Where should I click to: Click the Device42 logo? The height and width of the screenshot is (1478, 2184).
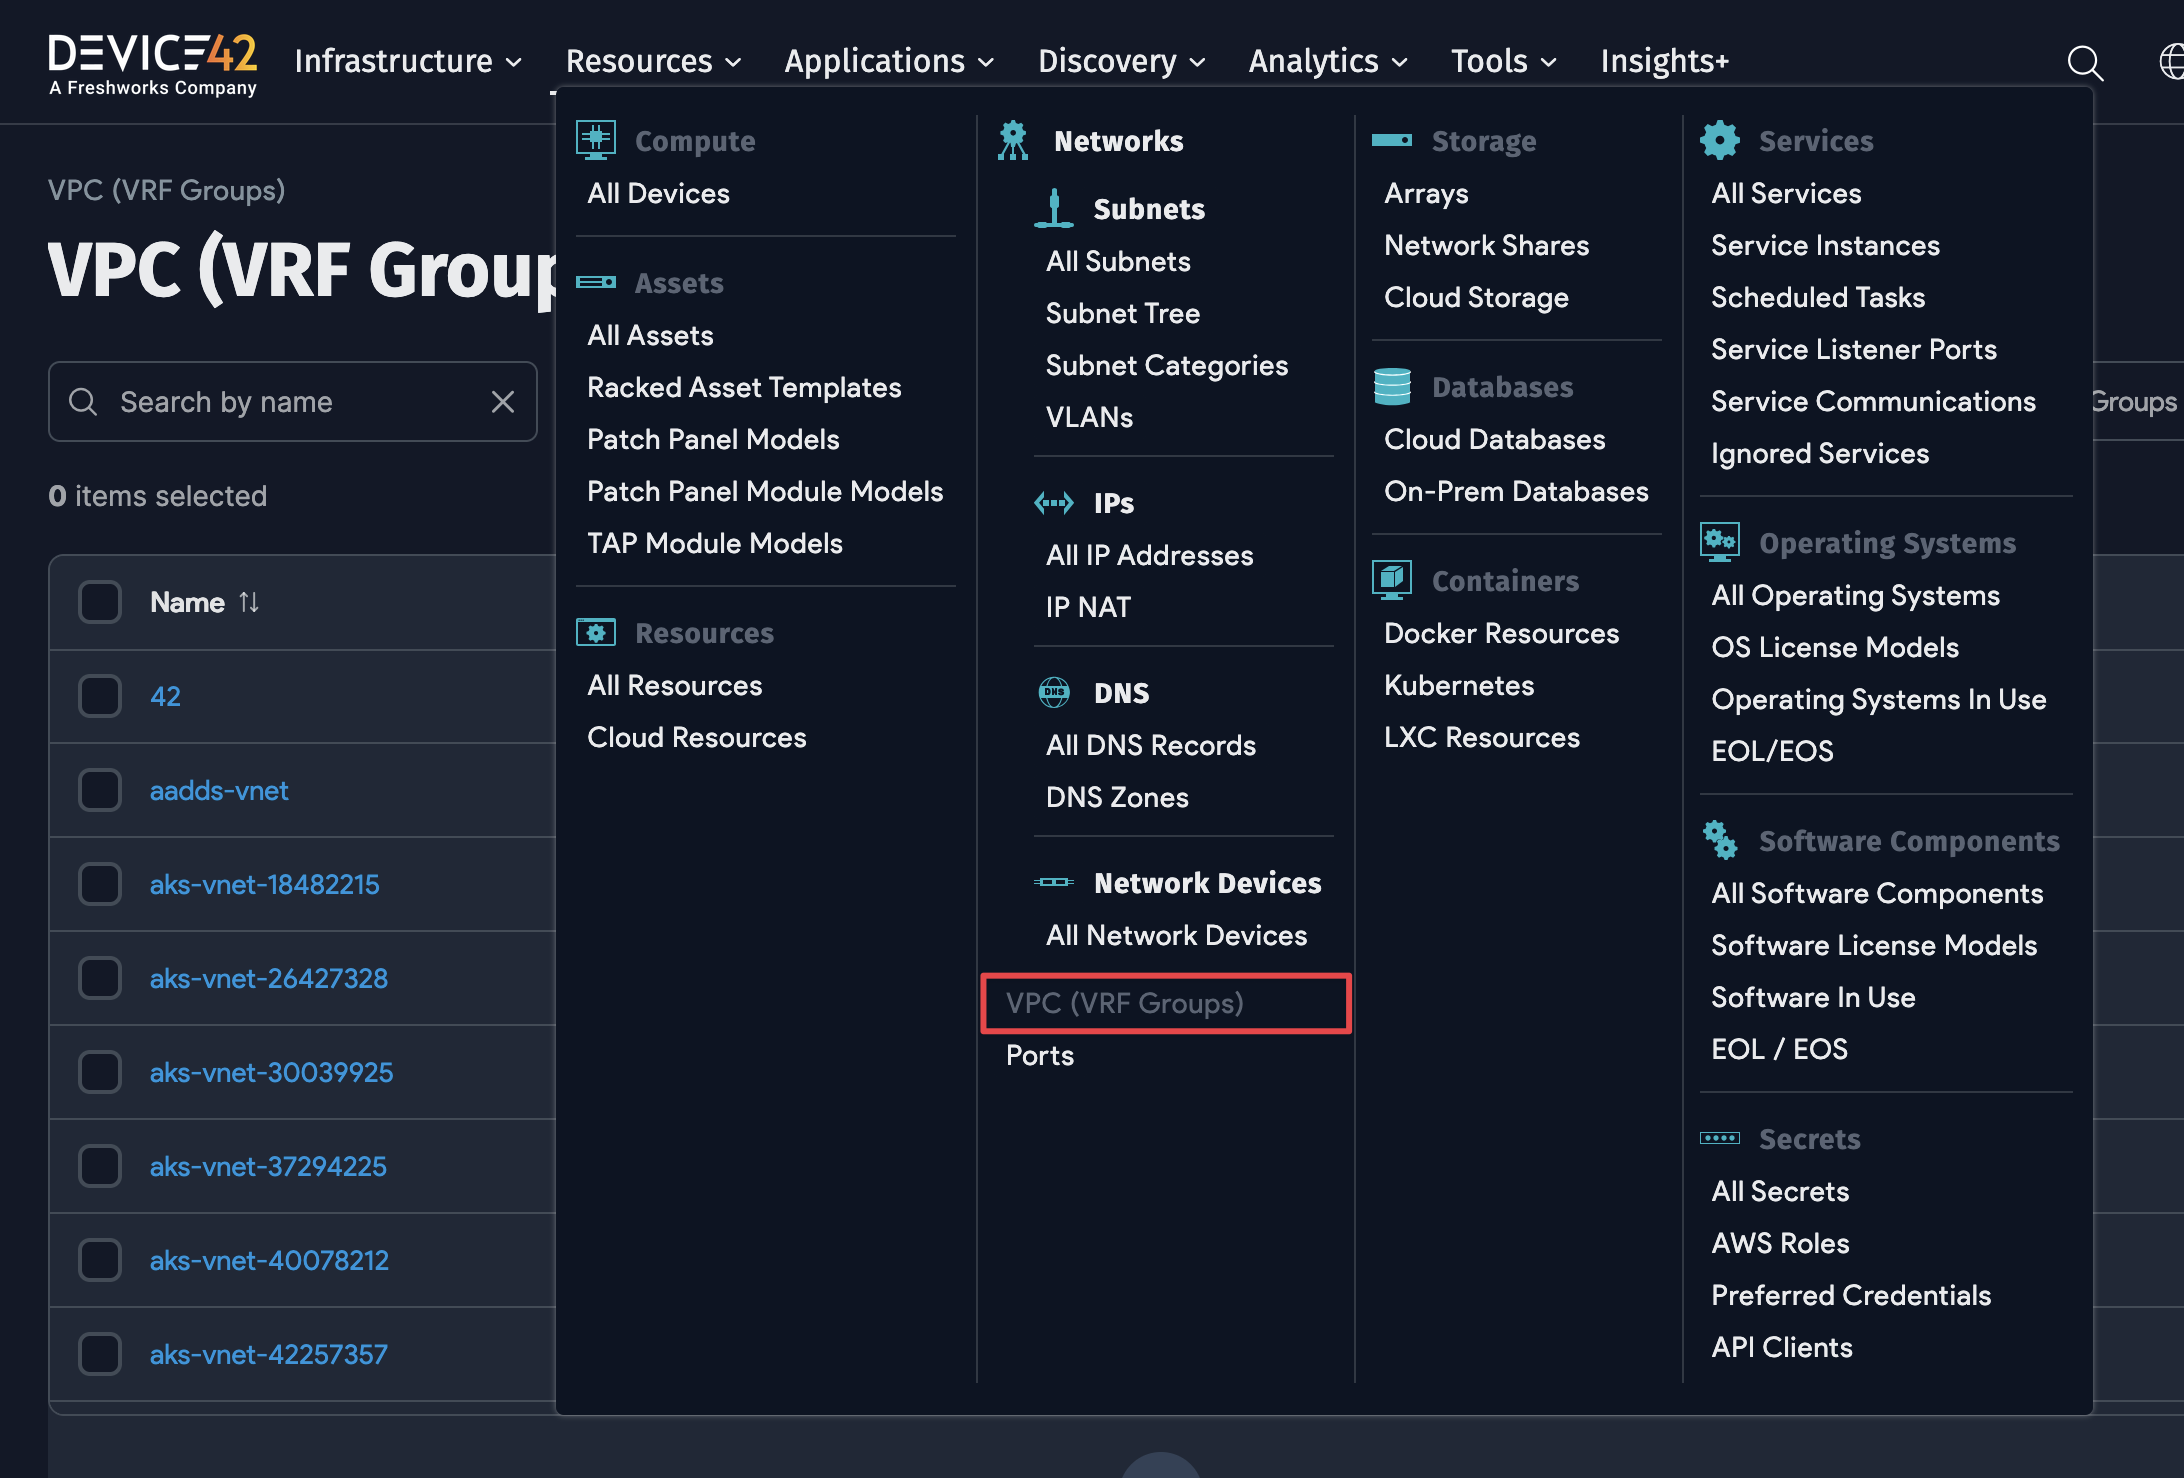pos(153,62)
